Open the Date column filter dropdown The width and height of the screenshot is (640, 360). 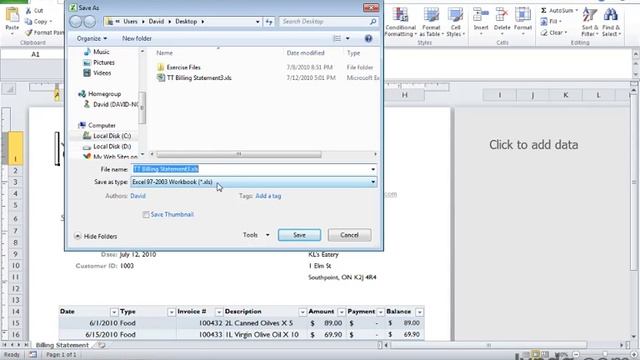[114, 312]
